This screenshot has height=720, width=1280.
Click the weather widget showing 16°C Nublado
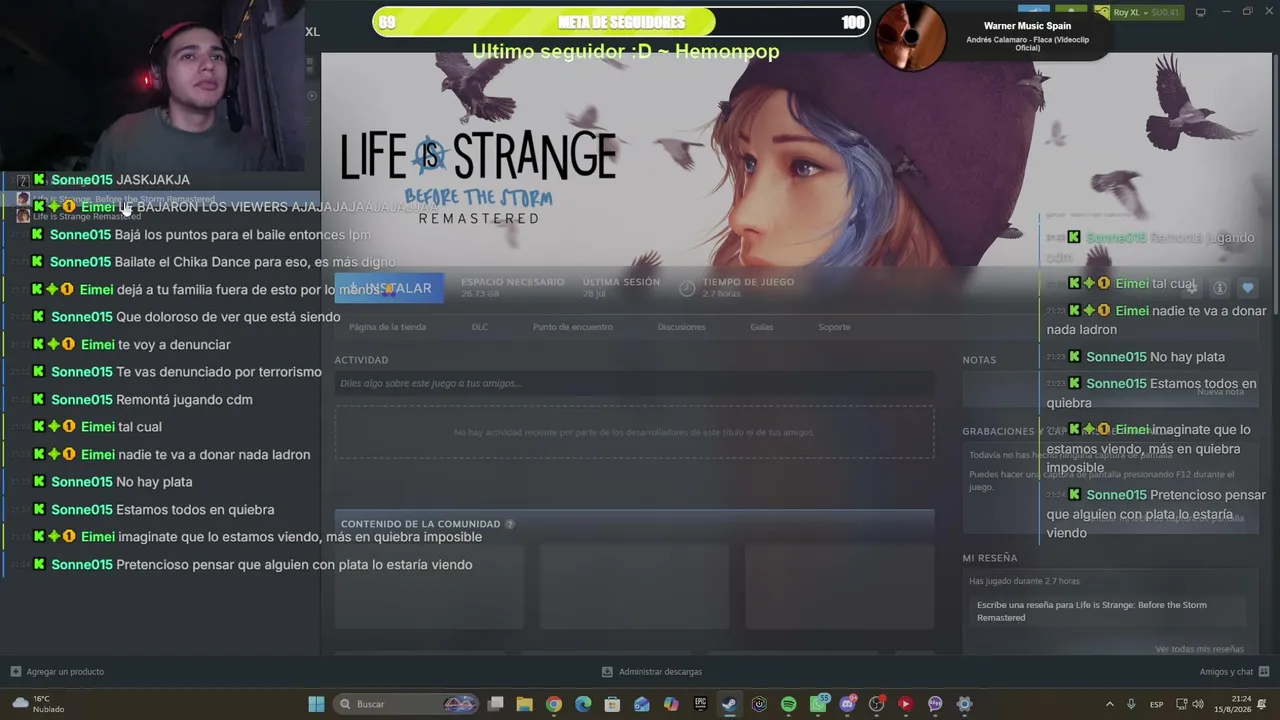(x=38, y=704)
